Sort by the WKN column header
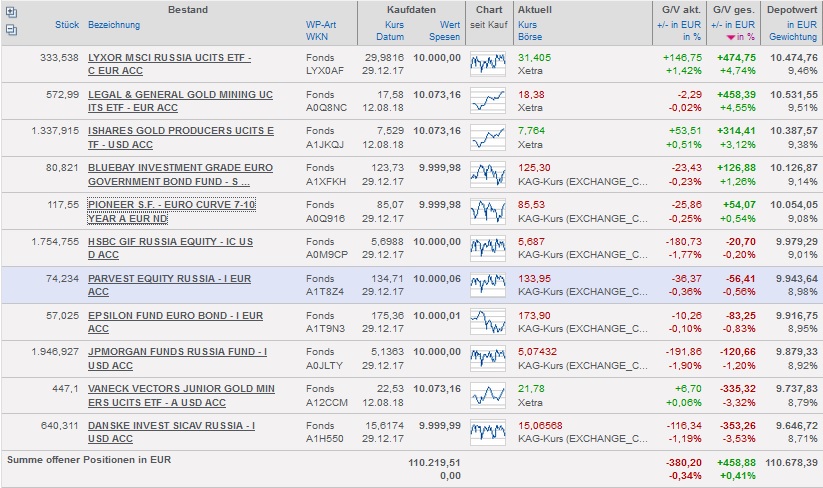 pyautogui.click(x=317, y=37)
